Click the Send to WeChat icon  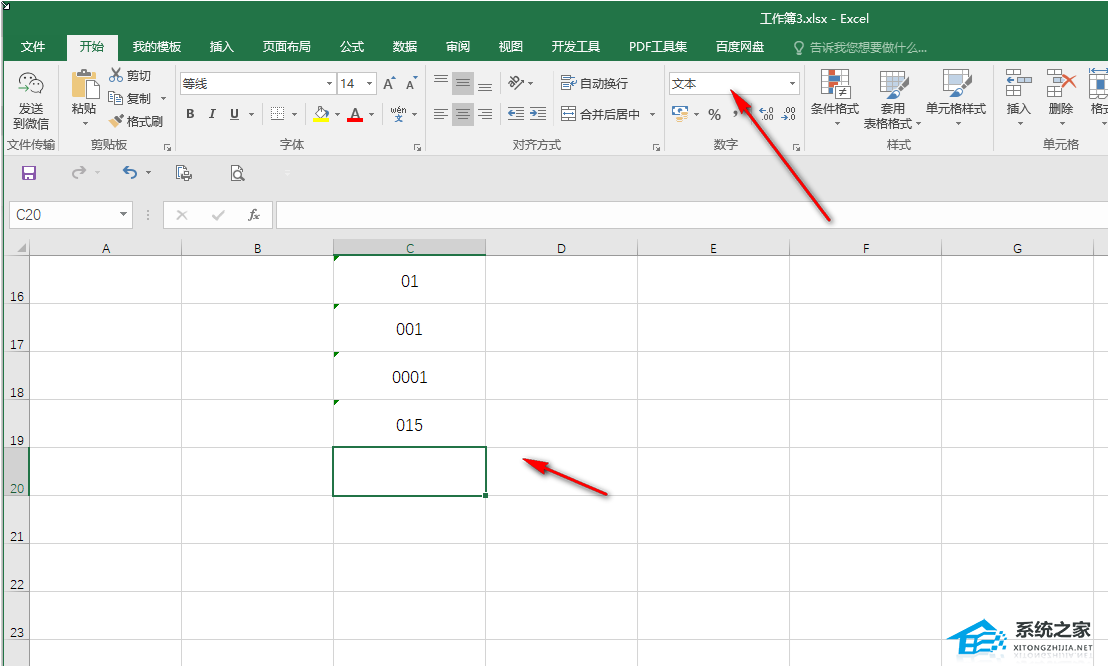30,100
